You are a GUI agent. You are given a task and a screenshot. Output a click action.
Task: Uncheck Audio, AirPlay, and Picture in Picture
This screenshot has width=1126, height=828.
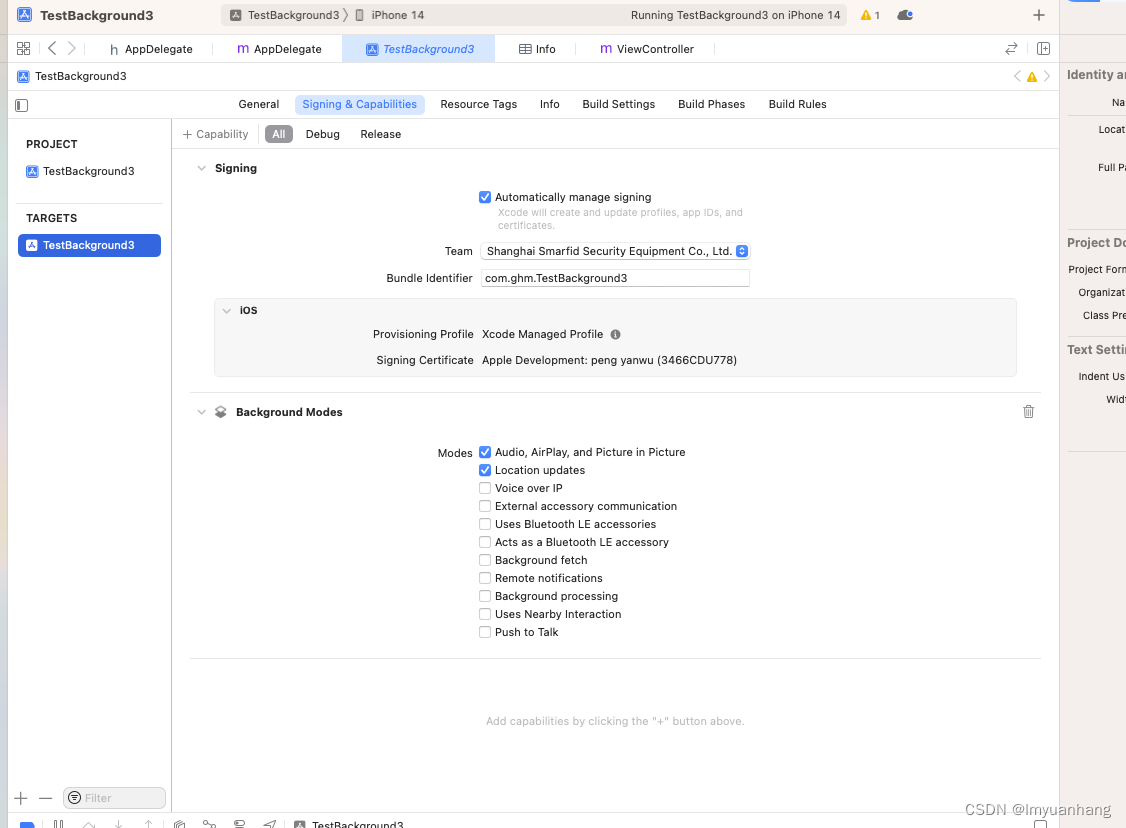pyautogui.click(x=485, y=452)
